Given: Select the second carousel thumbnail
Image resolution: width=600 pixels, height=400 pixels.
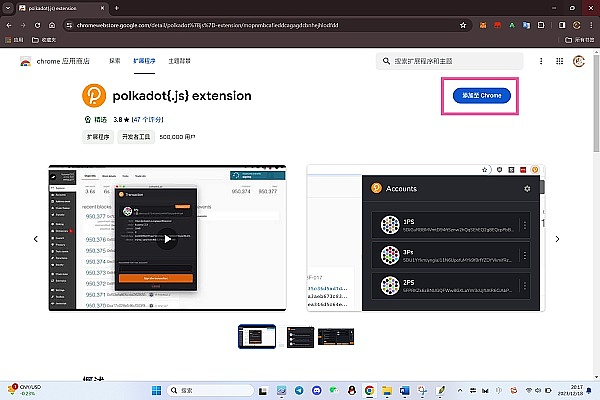Looking at the screenshot, I should point(299,337).
